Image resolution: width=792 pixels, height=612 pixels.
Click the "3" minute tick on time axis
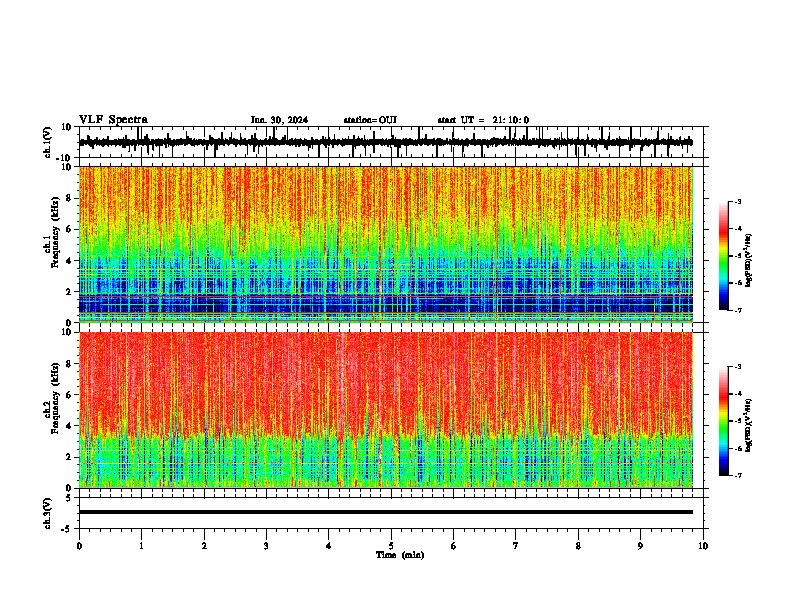(266, 546)
